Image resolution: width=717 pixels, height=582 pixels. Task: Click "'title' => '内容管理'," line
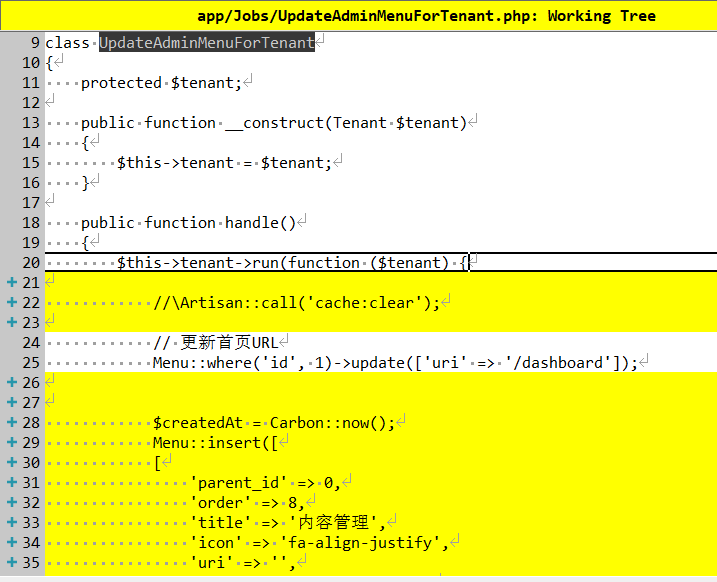[x=287, y=523]
